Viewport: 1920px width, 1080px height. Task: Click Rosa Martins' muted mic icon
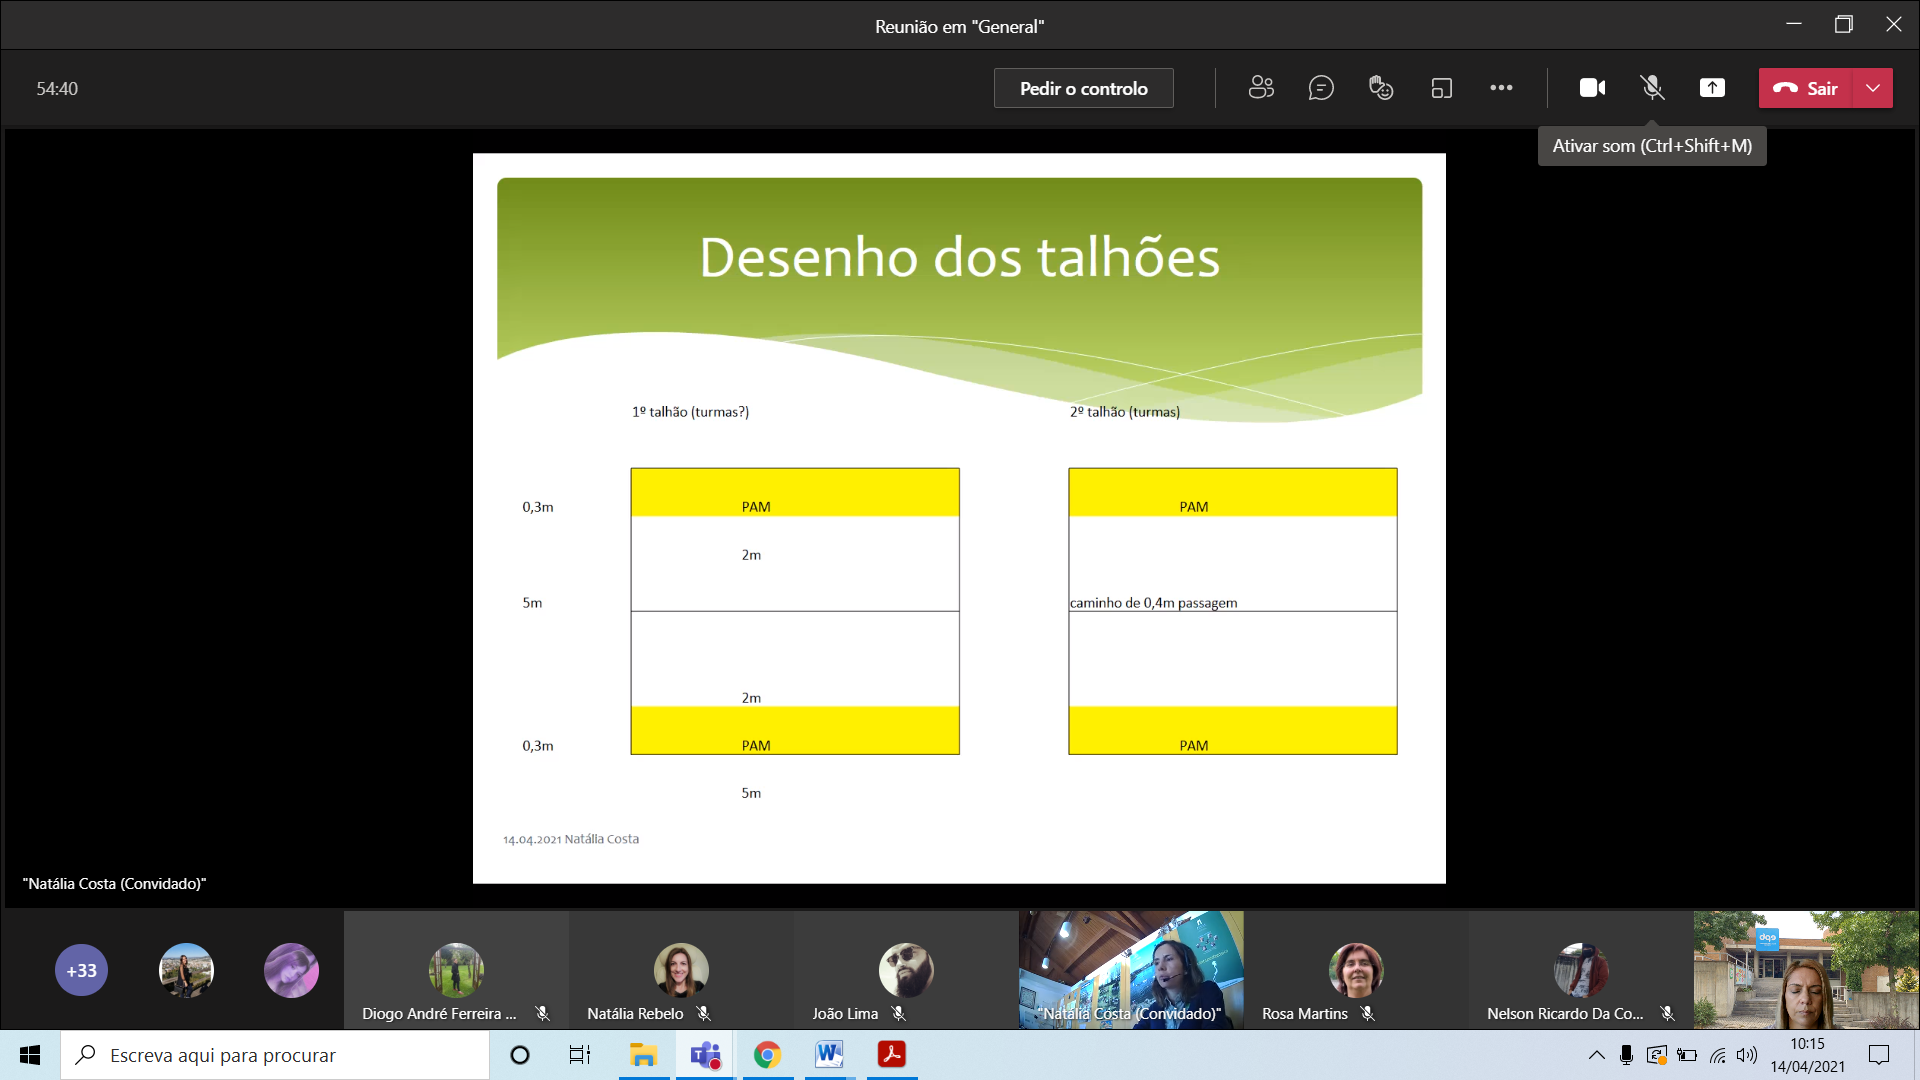(1367, 1013)
